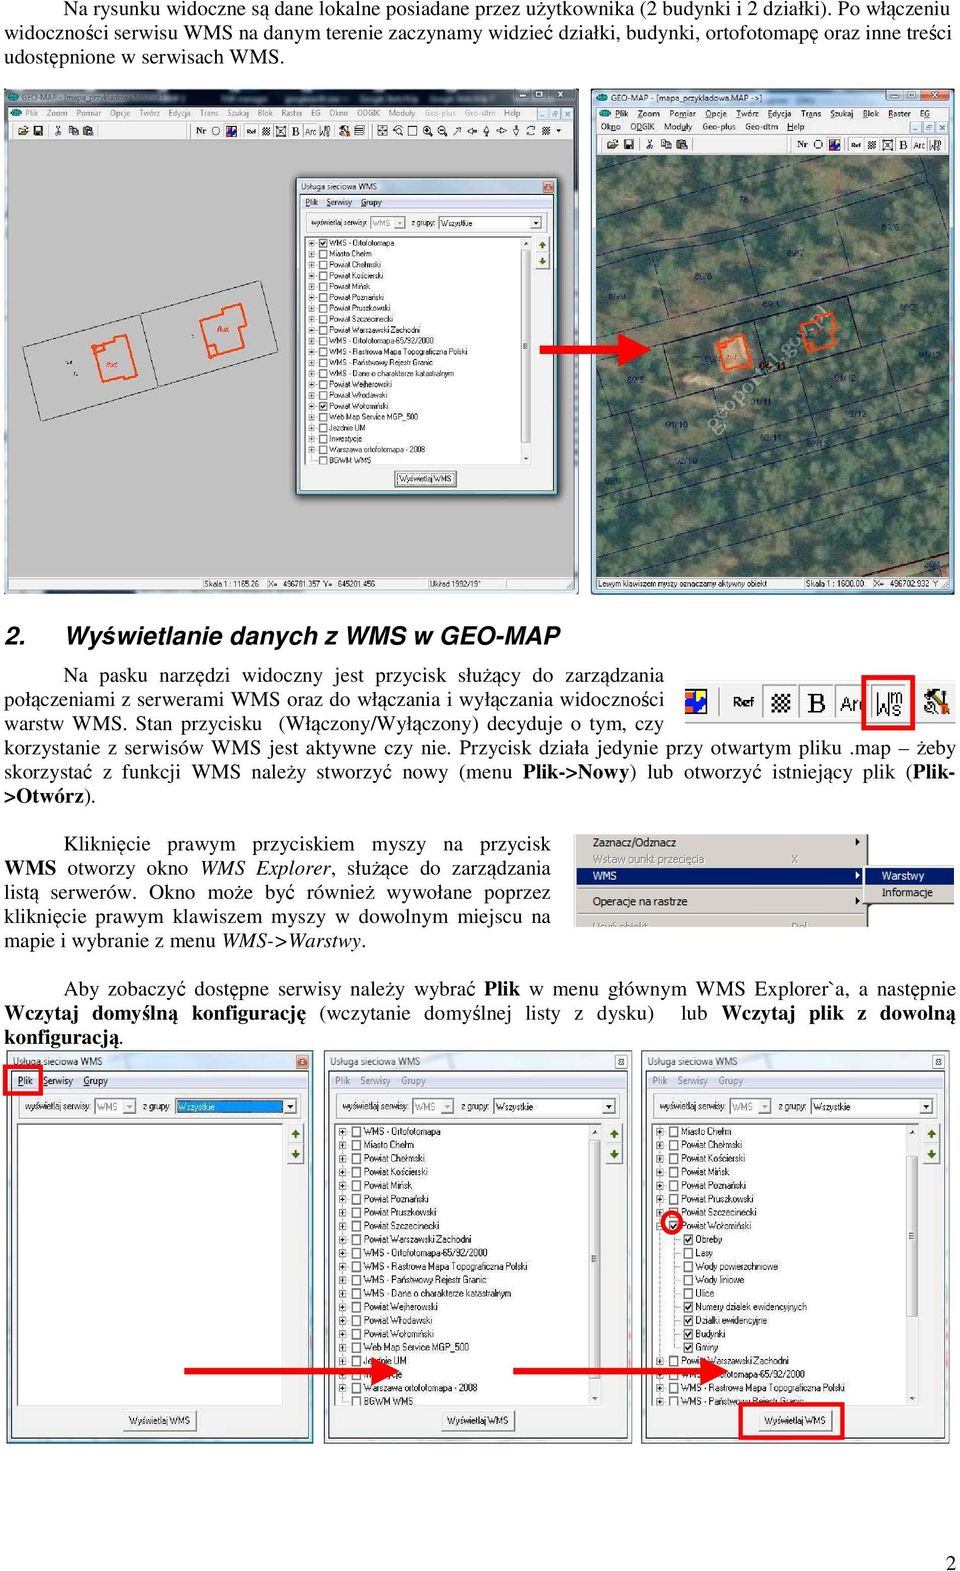The width and height of the screenshot is (960, 1571).
Task: Click the green up arrow in the GEO-MAP WMS dialog
Action: (543, 245)
